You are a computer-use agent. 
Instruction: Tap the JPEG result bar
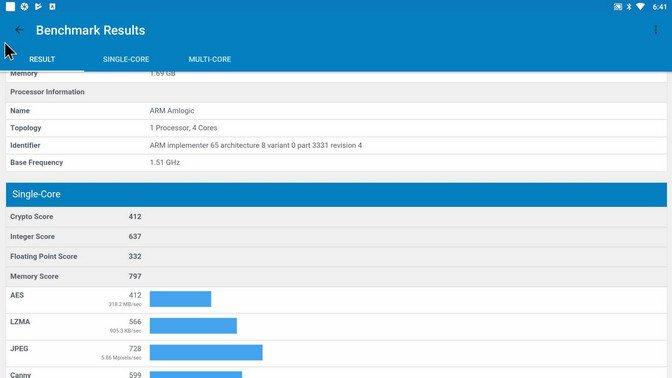(206, 352)
